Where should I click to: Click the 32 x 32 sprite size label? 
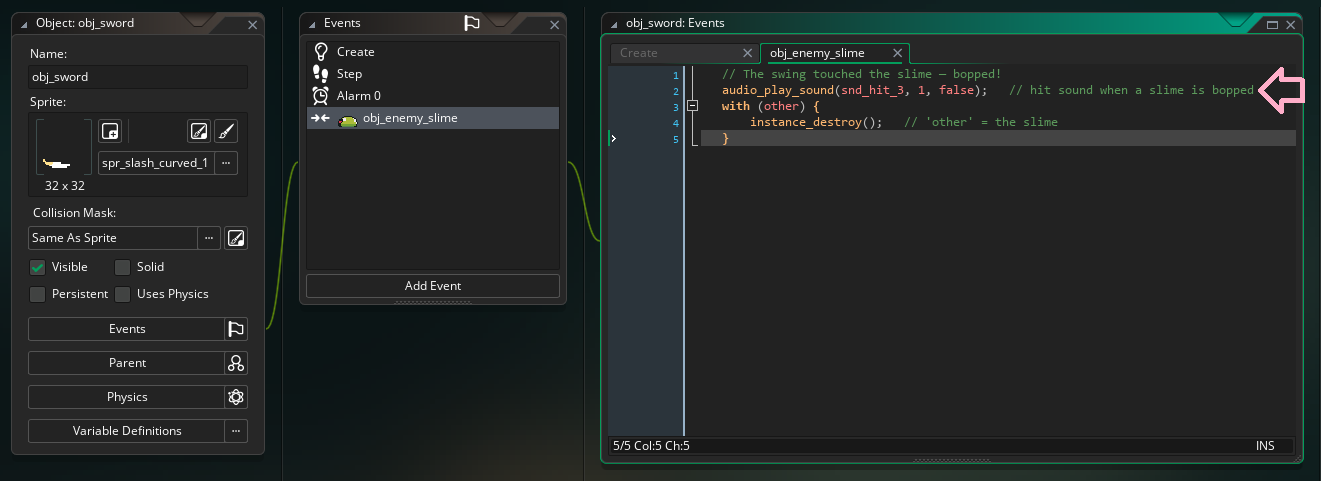(64, 186)
